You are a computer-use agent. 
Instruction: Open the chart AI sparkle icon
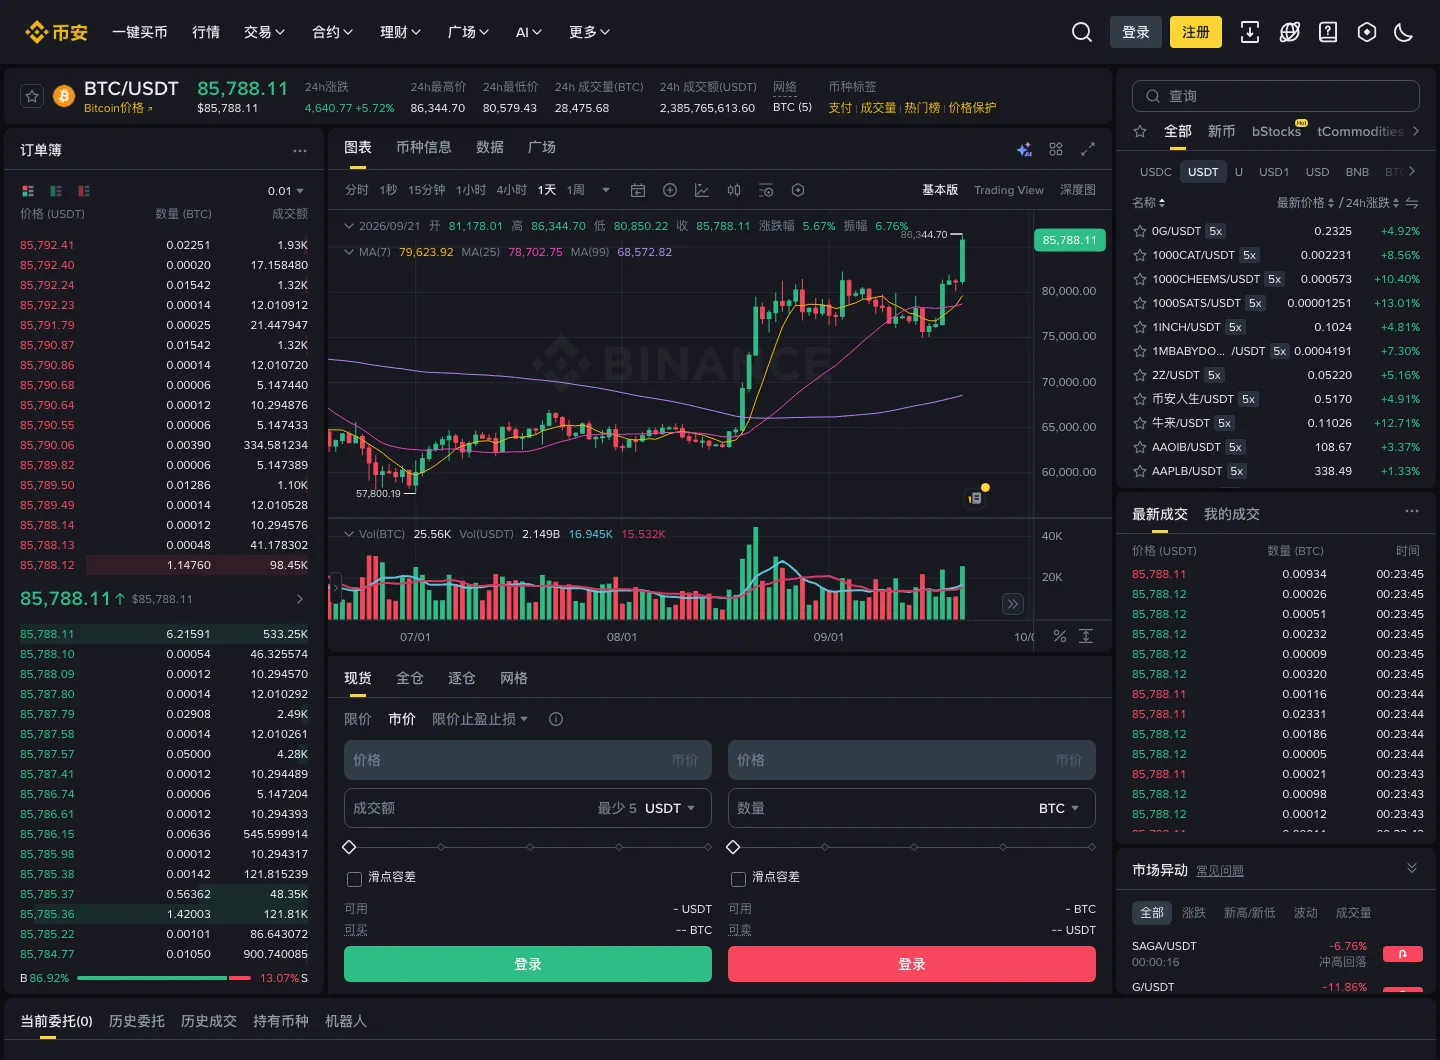point(1024,149)
